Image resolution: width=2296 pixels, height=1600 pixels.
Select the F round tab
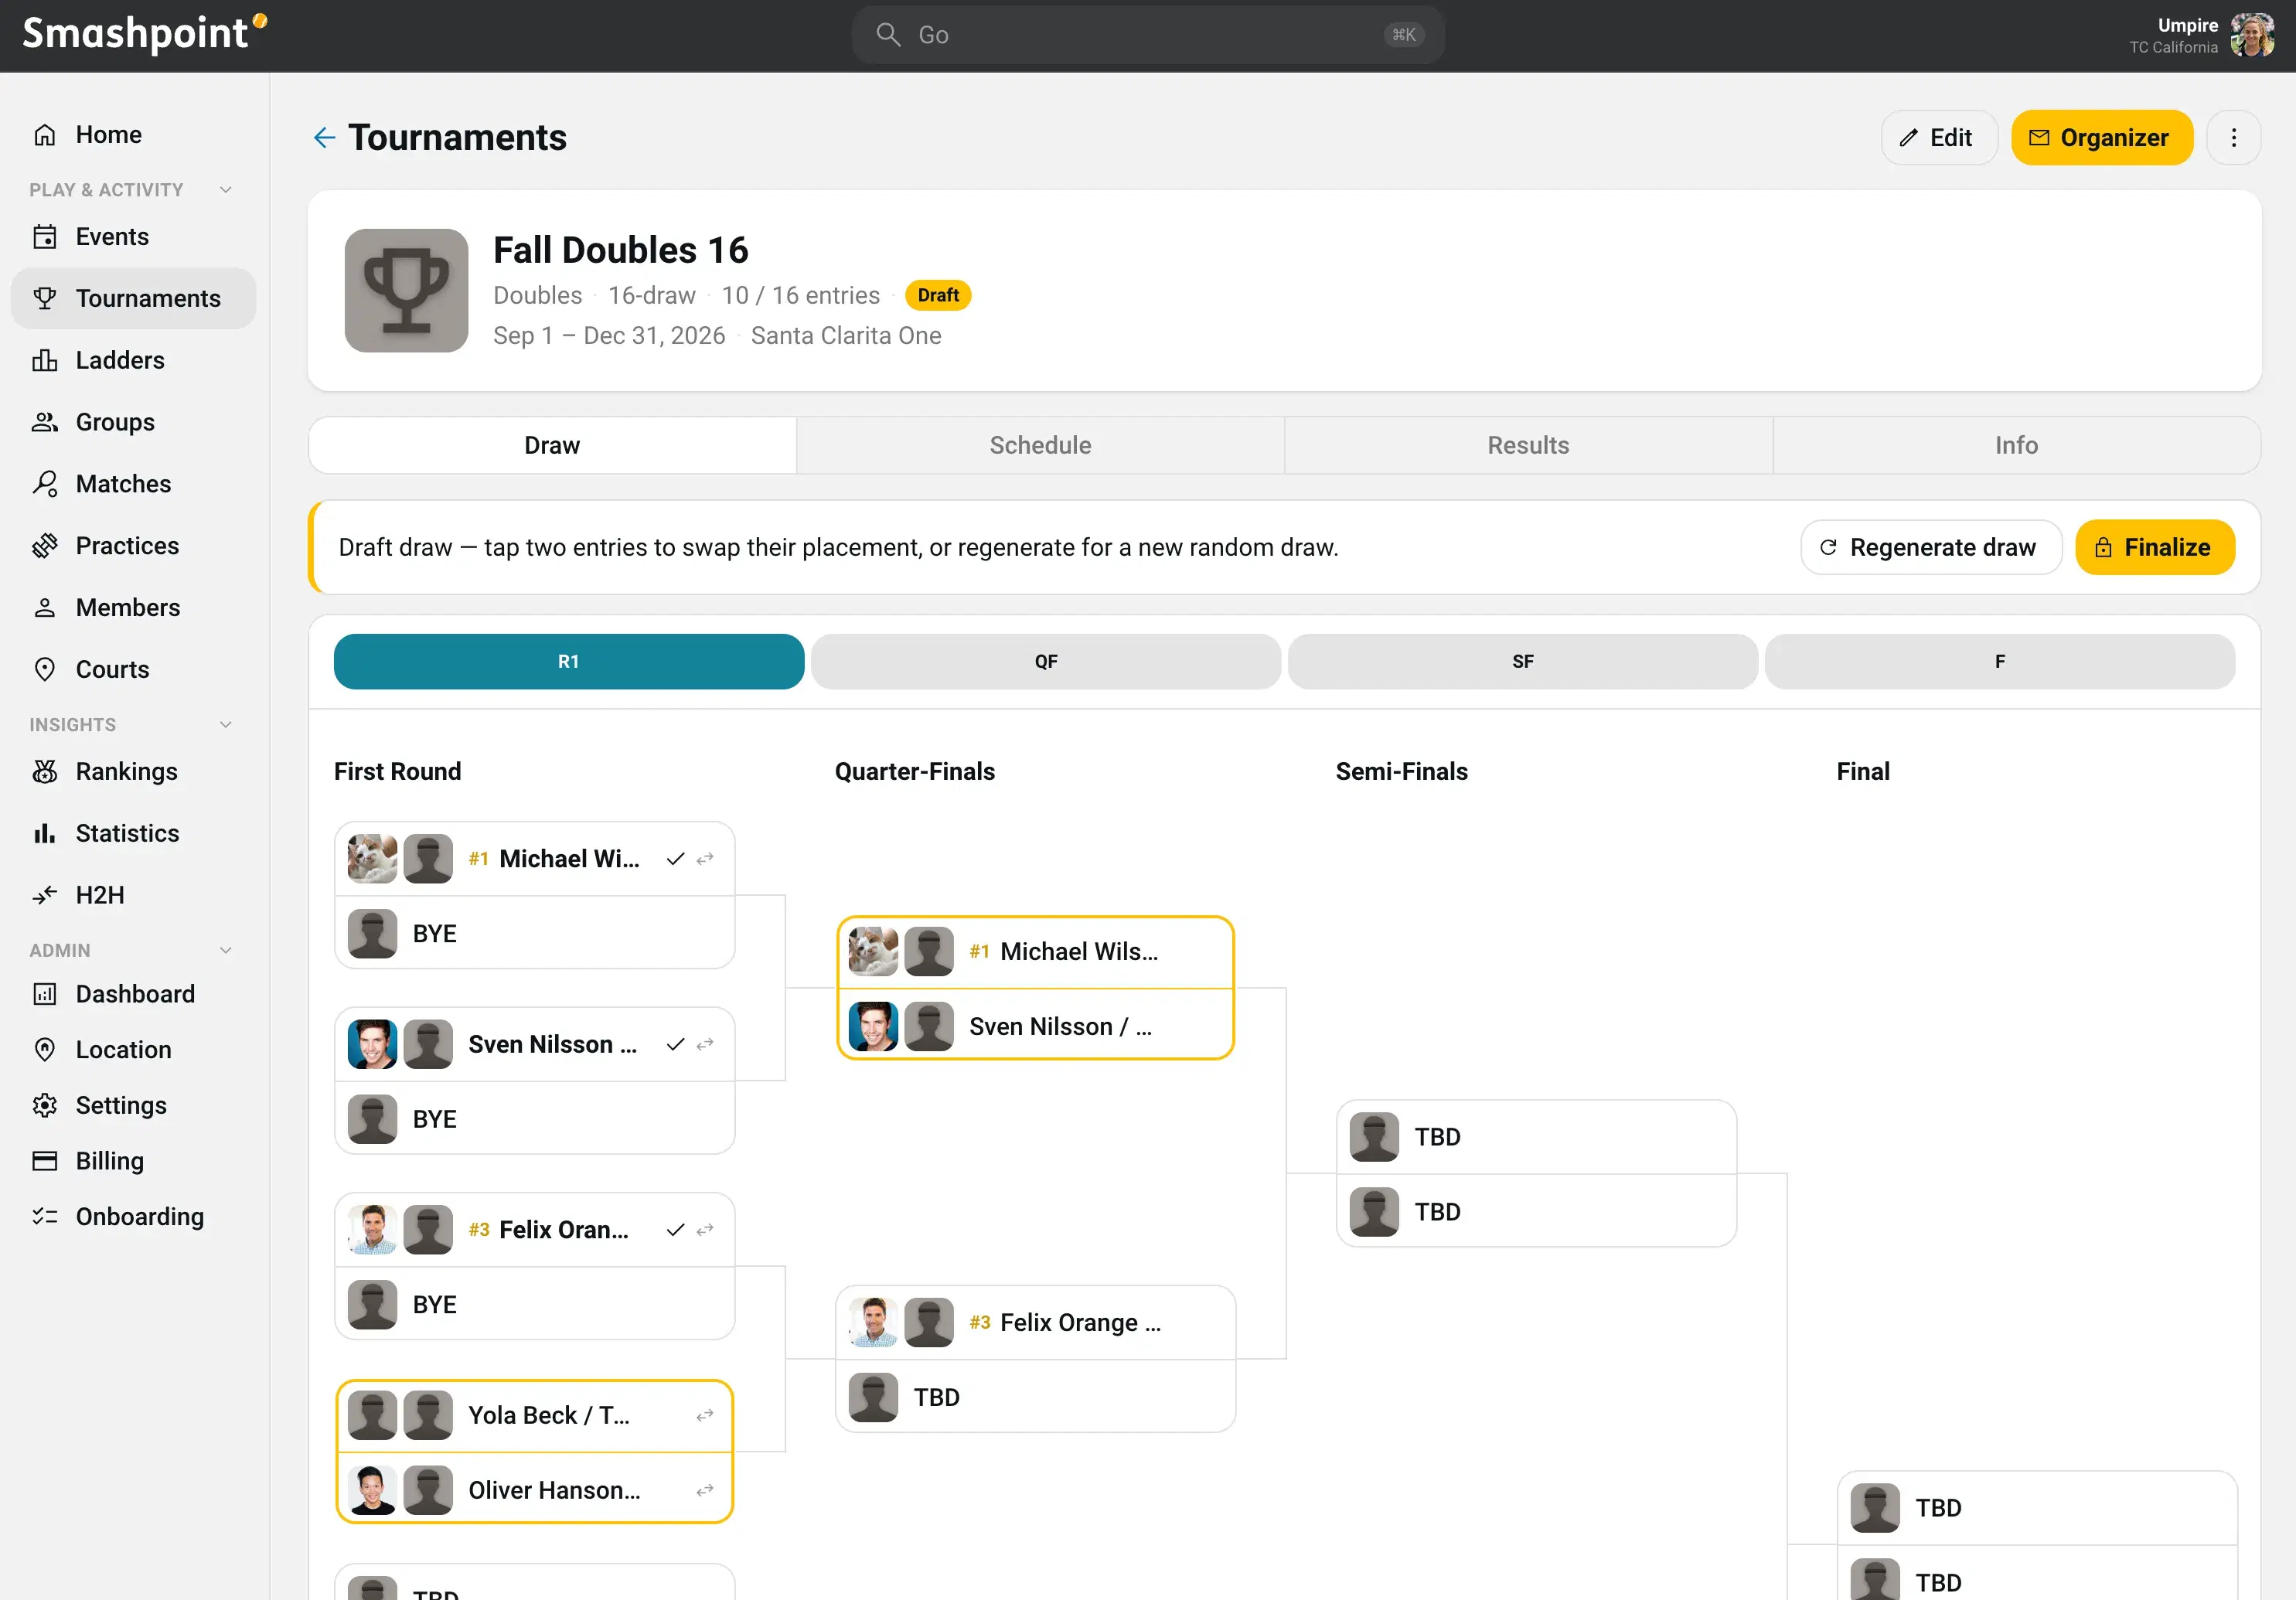point(2000,662)
